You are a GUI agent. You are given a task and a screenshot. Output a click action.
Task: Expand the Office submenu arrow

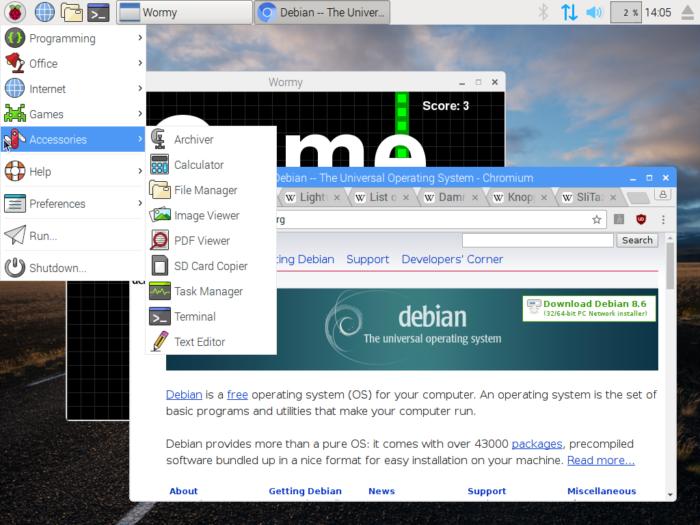tap(140, 63)
